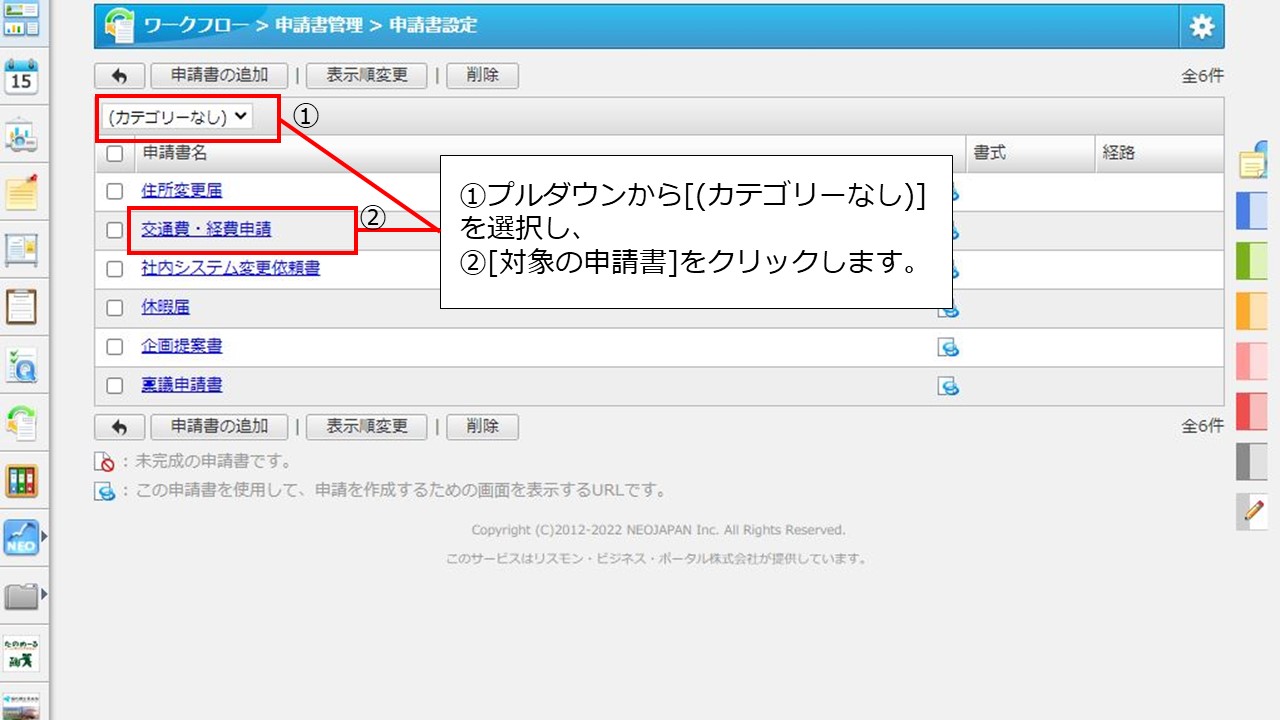Viewport: 1280px width, 720px height.
Task: Open the 企画提案書 link
Action: coord(182,347)
